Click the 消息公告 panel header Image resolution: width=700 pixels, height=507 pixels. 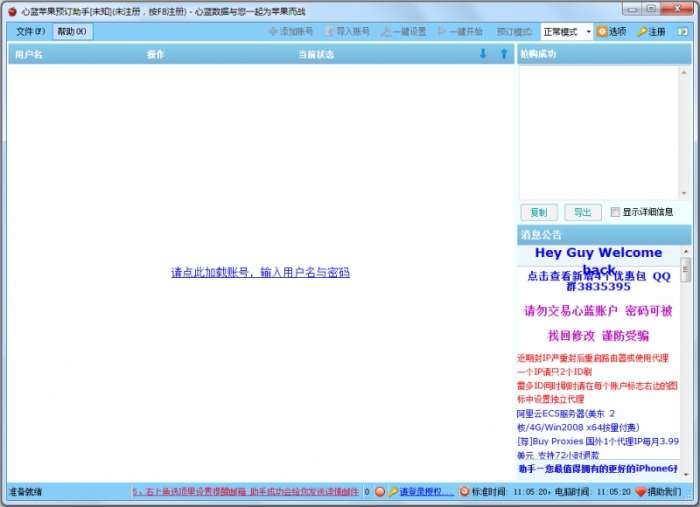point(604,235)
